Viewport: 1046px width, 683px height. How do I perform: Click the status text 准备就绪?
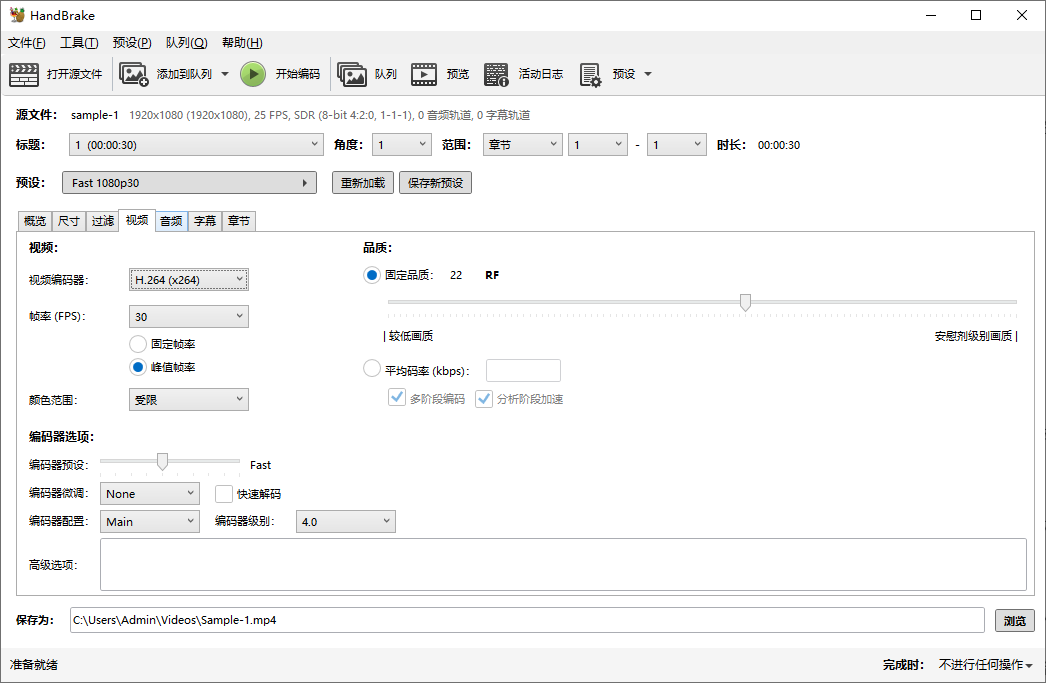pyautogui.click(x=33, y=664)
